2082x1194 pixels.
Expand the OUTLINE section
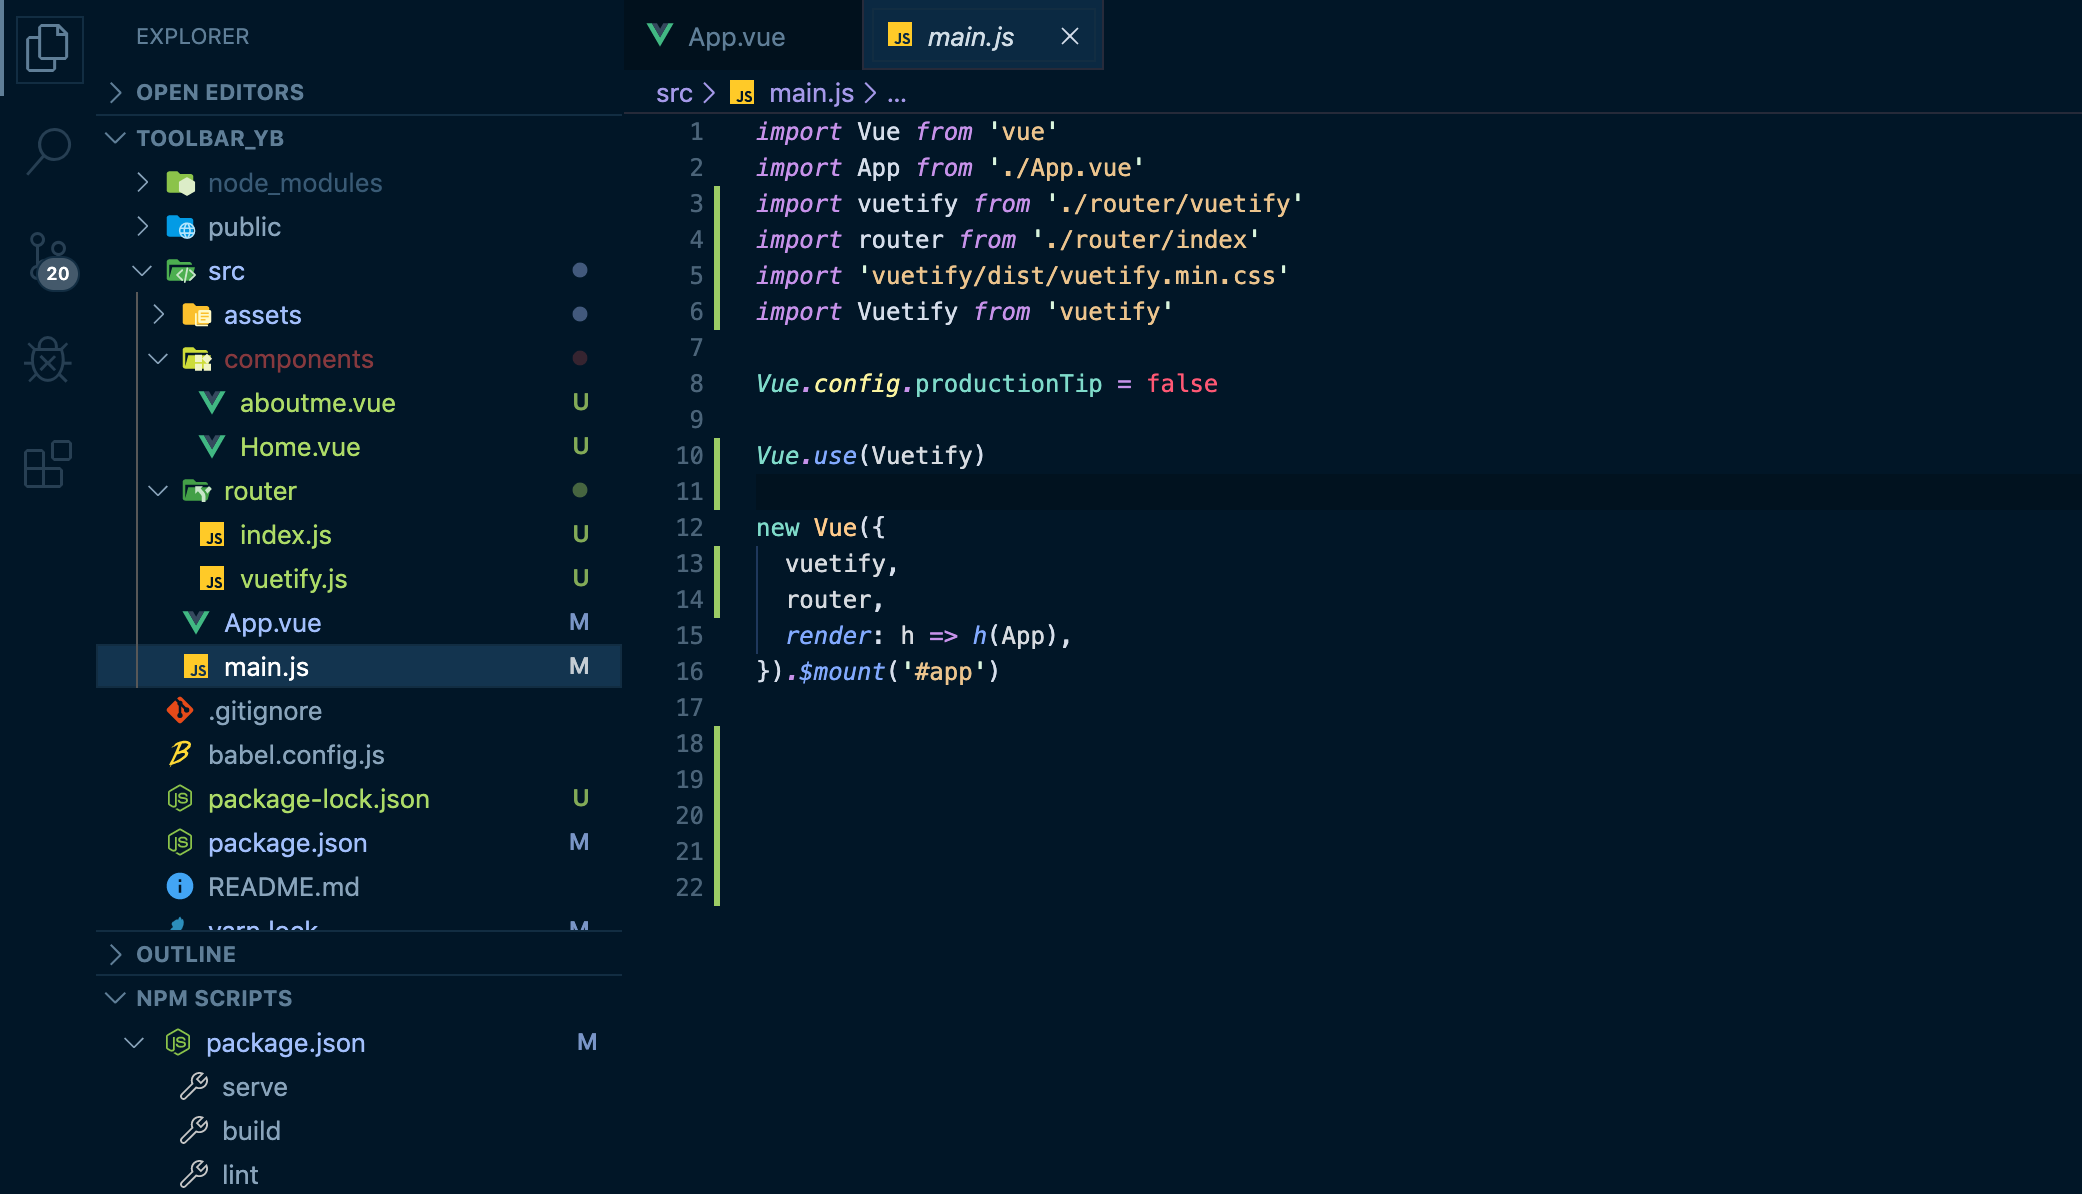186,954
